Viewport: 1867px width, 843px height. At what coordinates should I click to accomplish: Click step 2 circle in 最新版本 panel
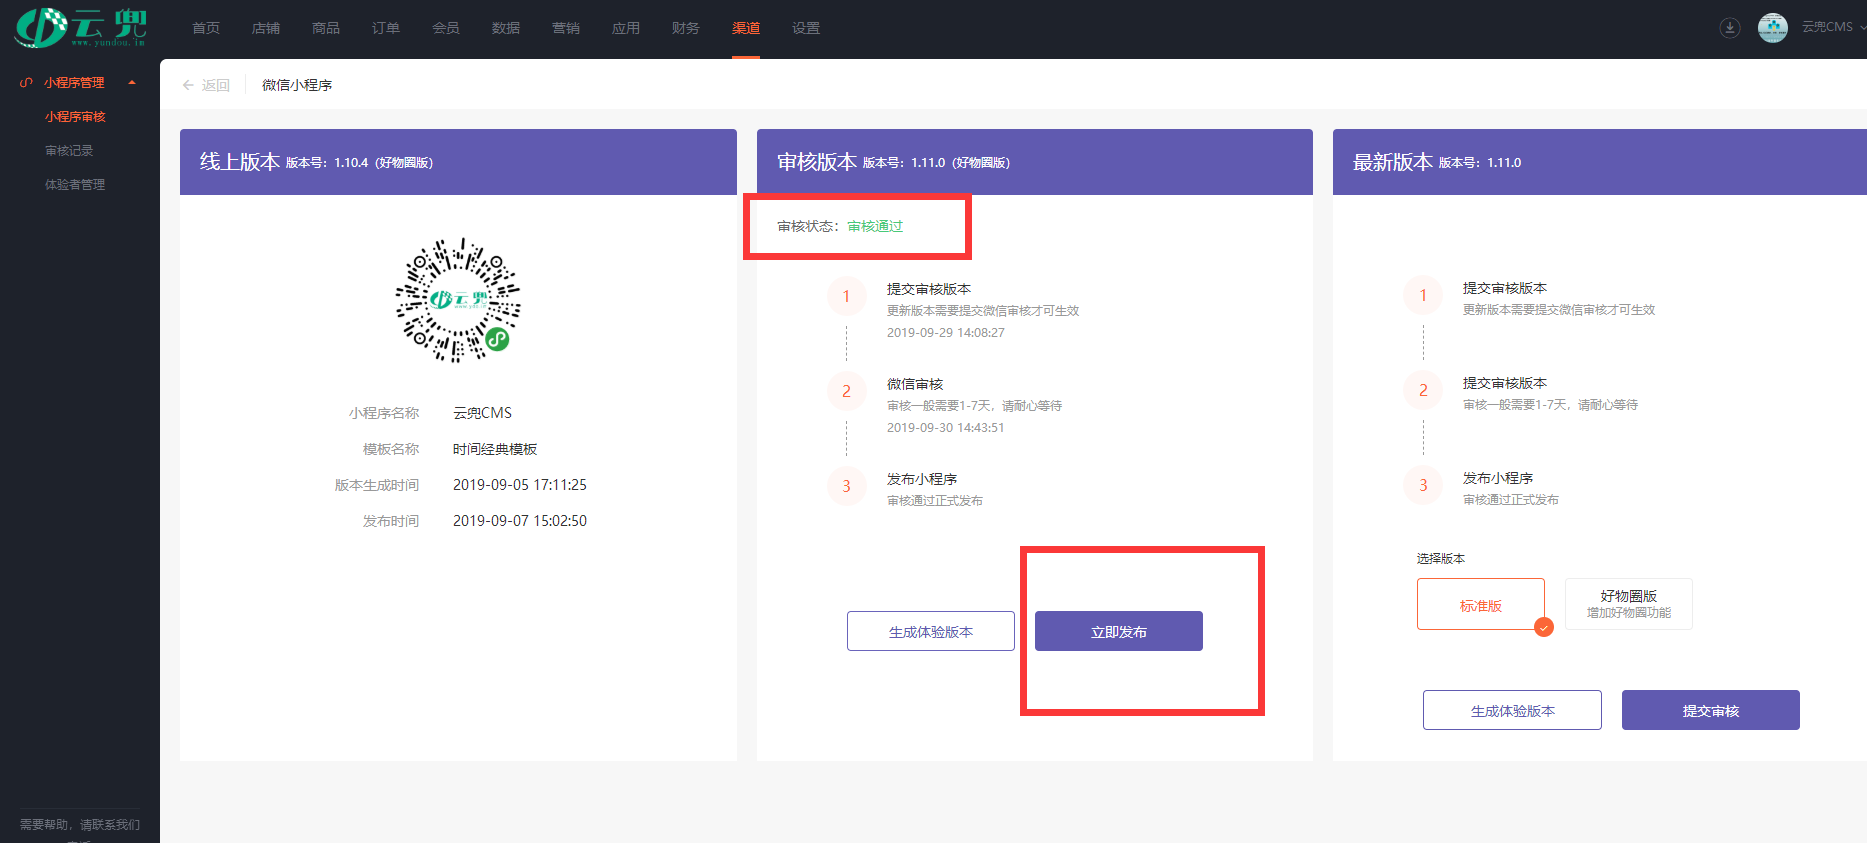(1423, 390)
